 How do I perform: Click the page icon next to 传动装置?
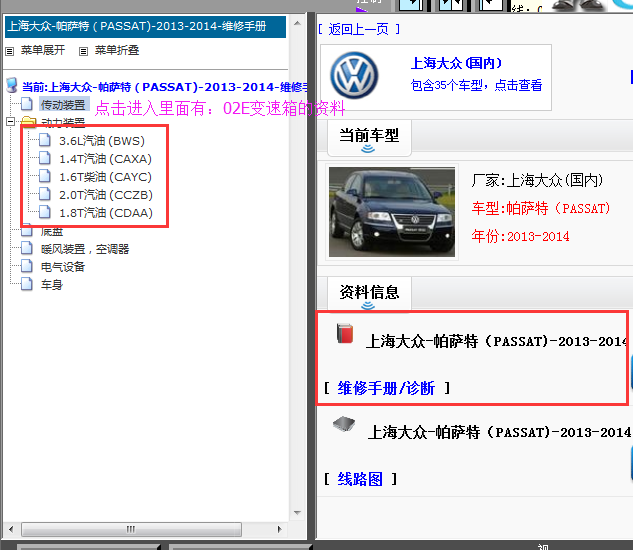[27, 104]
